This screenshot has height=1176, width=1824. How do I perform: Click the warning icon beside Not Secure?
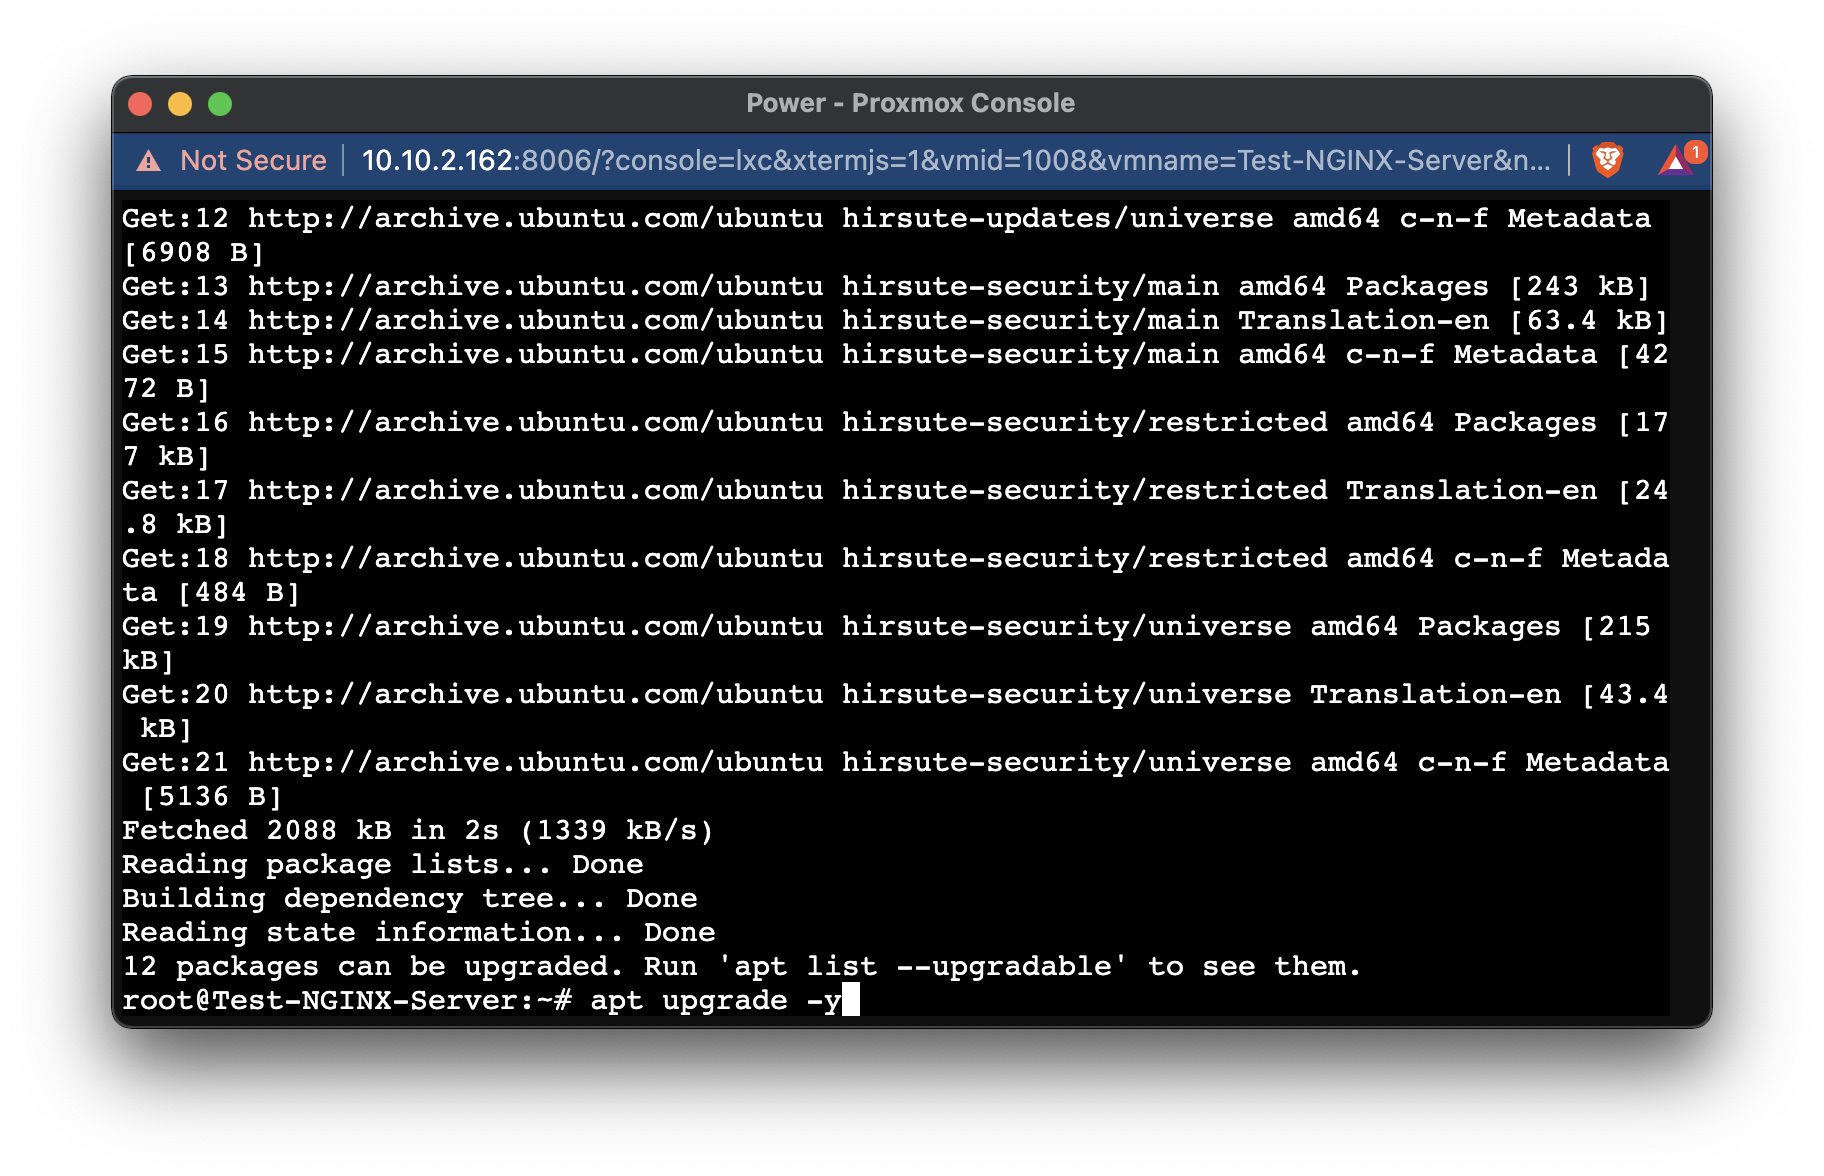pos(146,160)
